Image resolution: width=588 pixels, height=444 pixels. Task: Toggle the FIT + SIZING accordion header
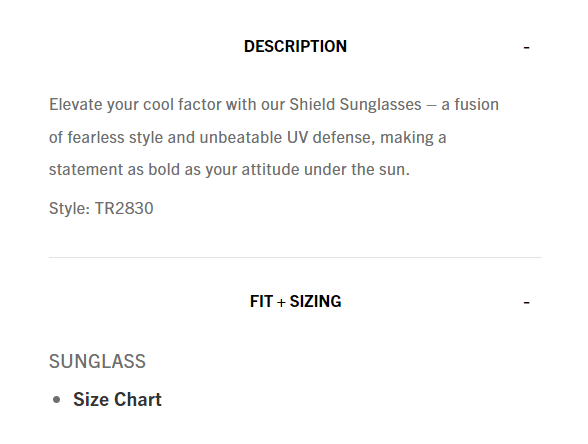(x=296, y=302)
